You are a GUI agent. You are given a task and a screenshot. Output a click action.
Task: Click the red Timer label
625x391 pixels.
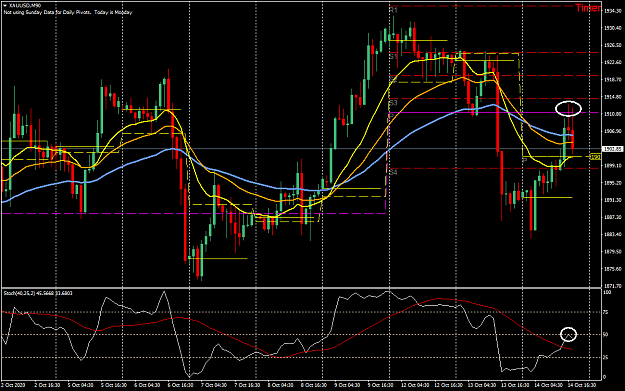(x=588, y=8)
